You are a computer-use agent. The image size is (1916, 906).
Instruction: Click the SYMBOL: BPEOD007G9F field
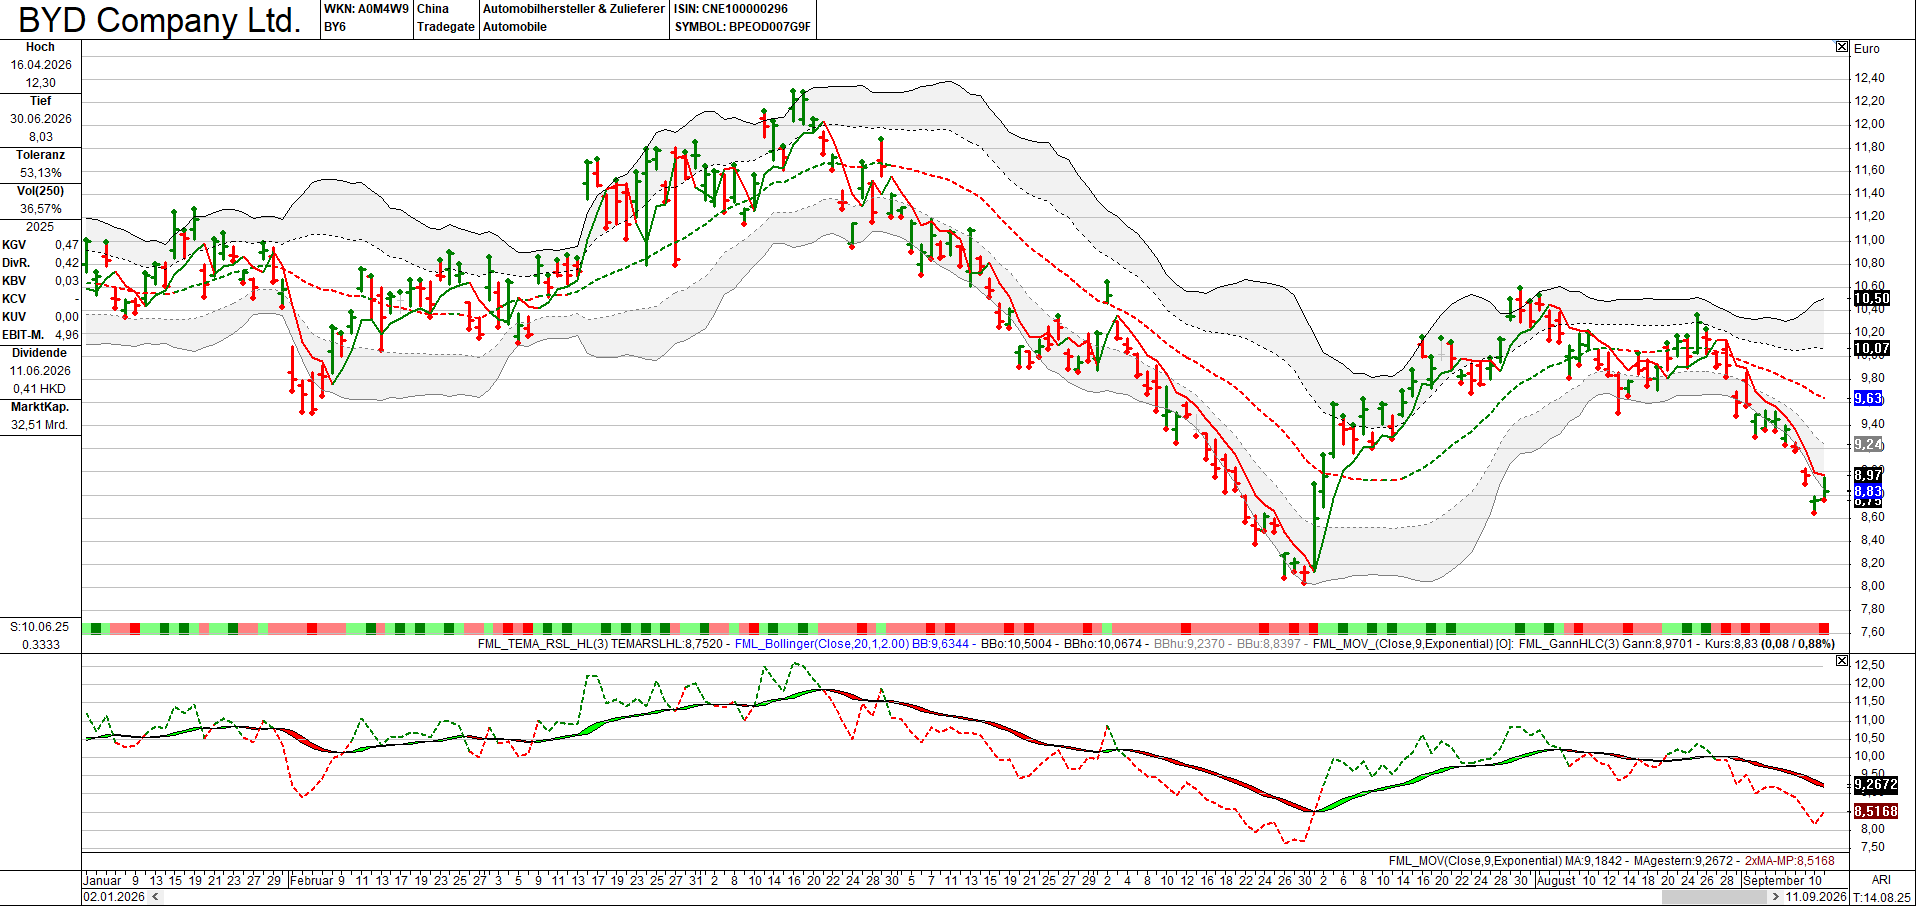[742, 27]
